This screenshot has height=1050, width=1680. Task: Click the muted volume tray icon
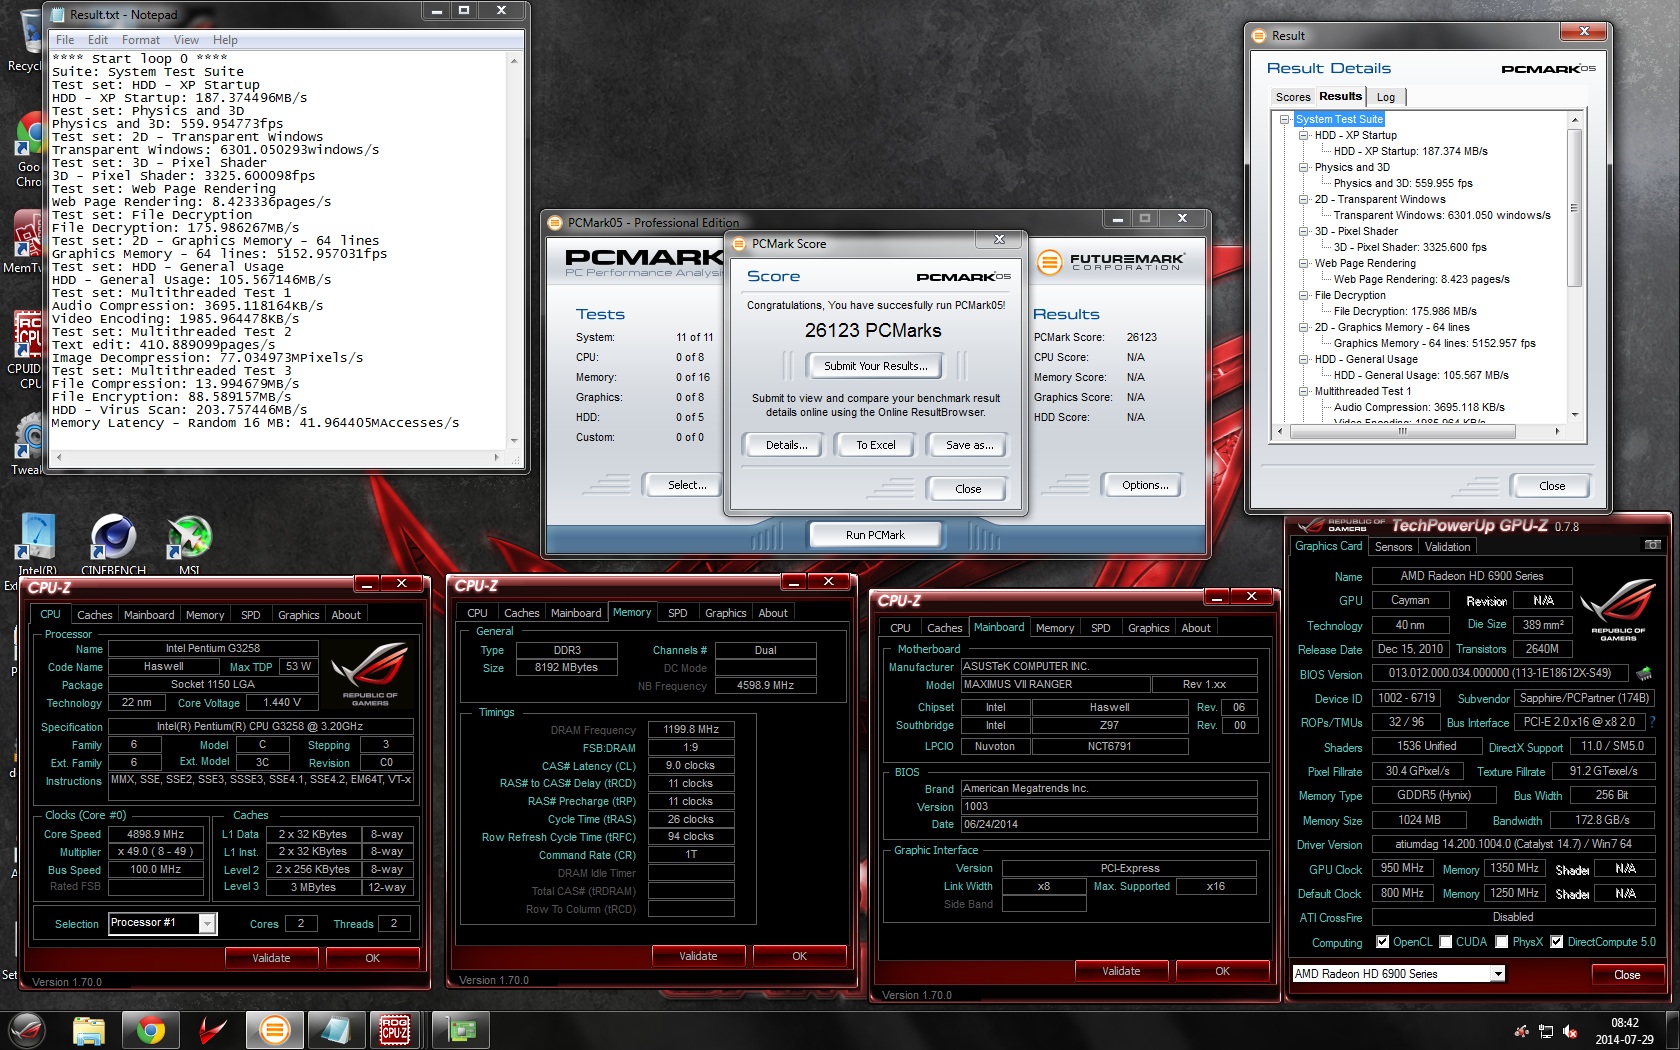[1570, 1031]
